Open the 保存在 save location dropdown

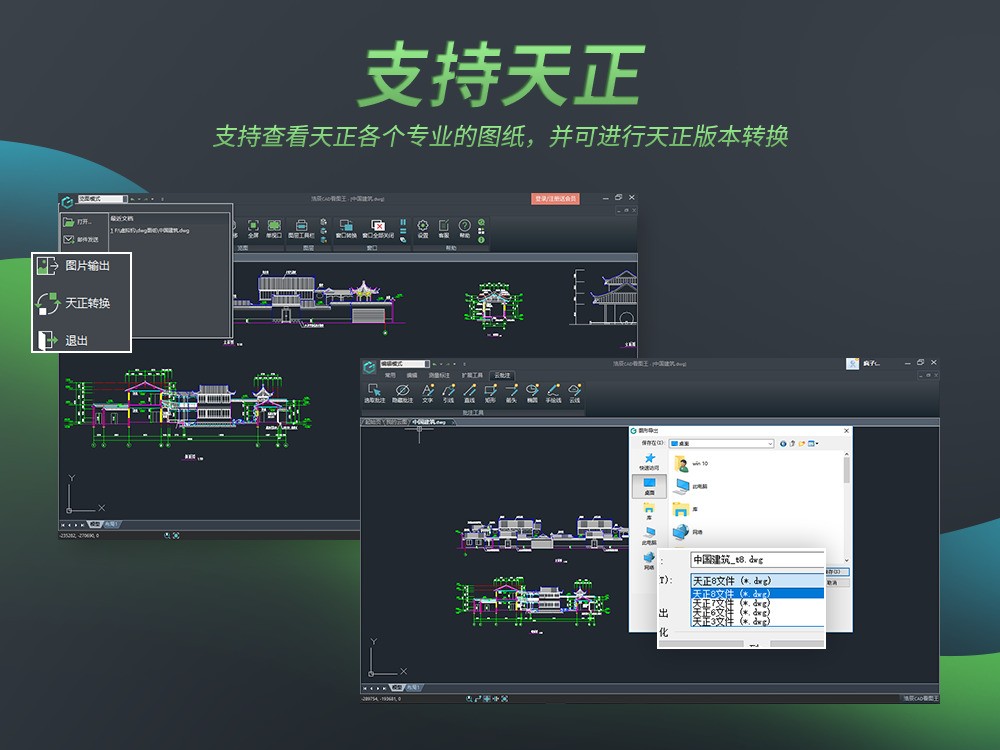[770, 443]
